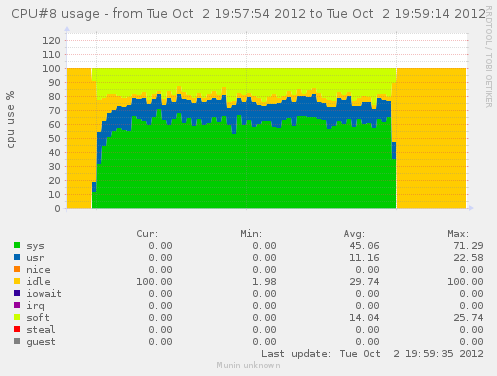Click the Cur column header

coord(147,234)
